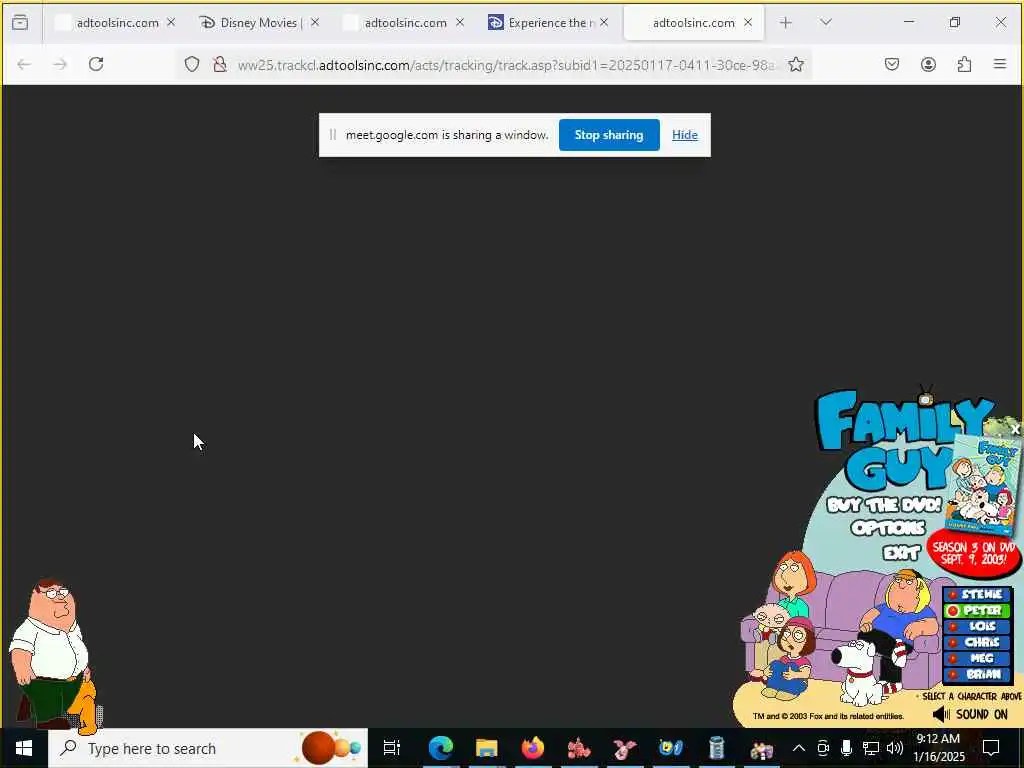Open Firefox from the taskbar
This screenshot has height=768, width=1024.
coord(532,748)
